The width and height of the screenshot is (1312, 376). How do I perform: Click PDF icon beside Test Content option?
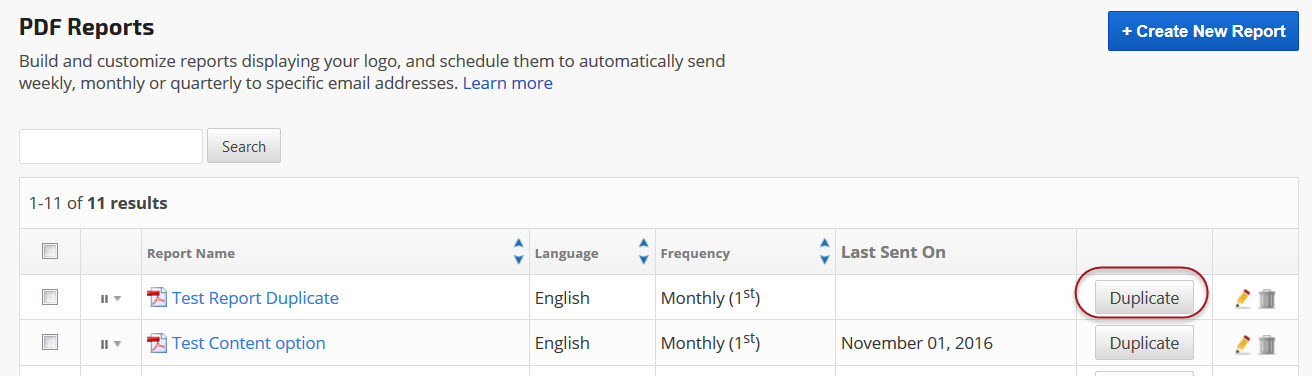click(x=157, y=343)
